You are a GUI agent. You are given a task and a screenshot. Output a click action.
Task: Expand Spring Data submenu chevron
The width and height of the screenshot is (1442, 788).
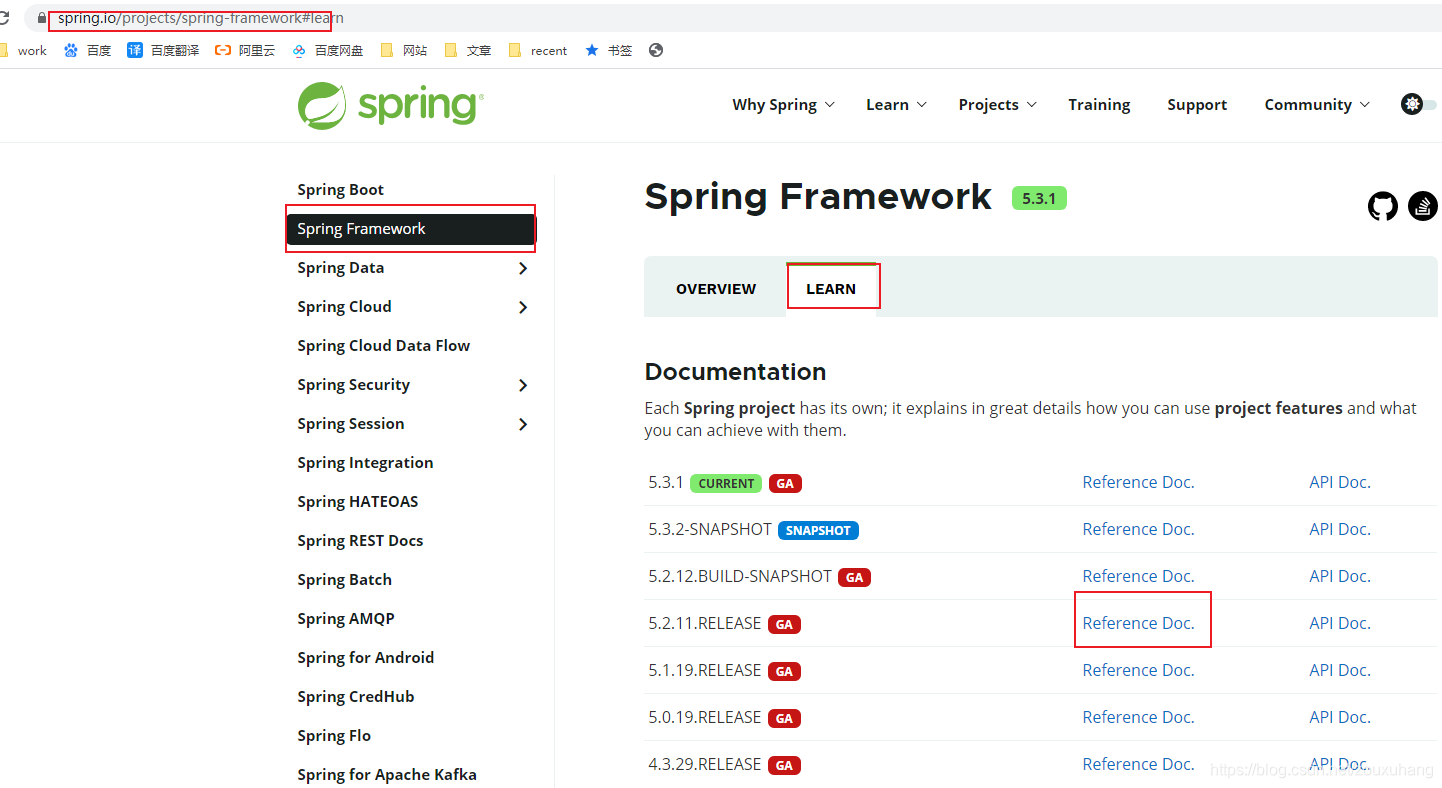(523, 268)
